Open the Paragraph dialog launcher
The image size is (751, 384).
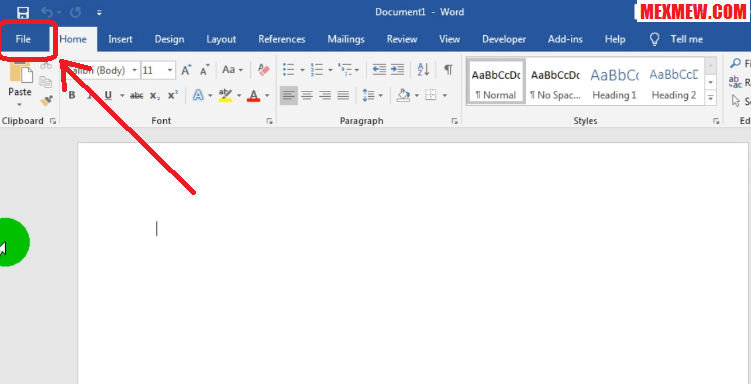455,122
